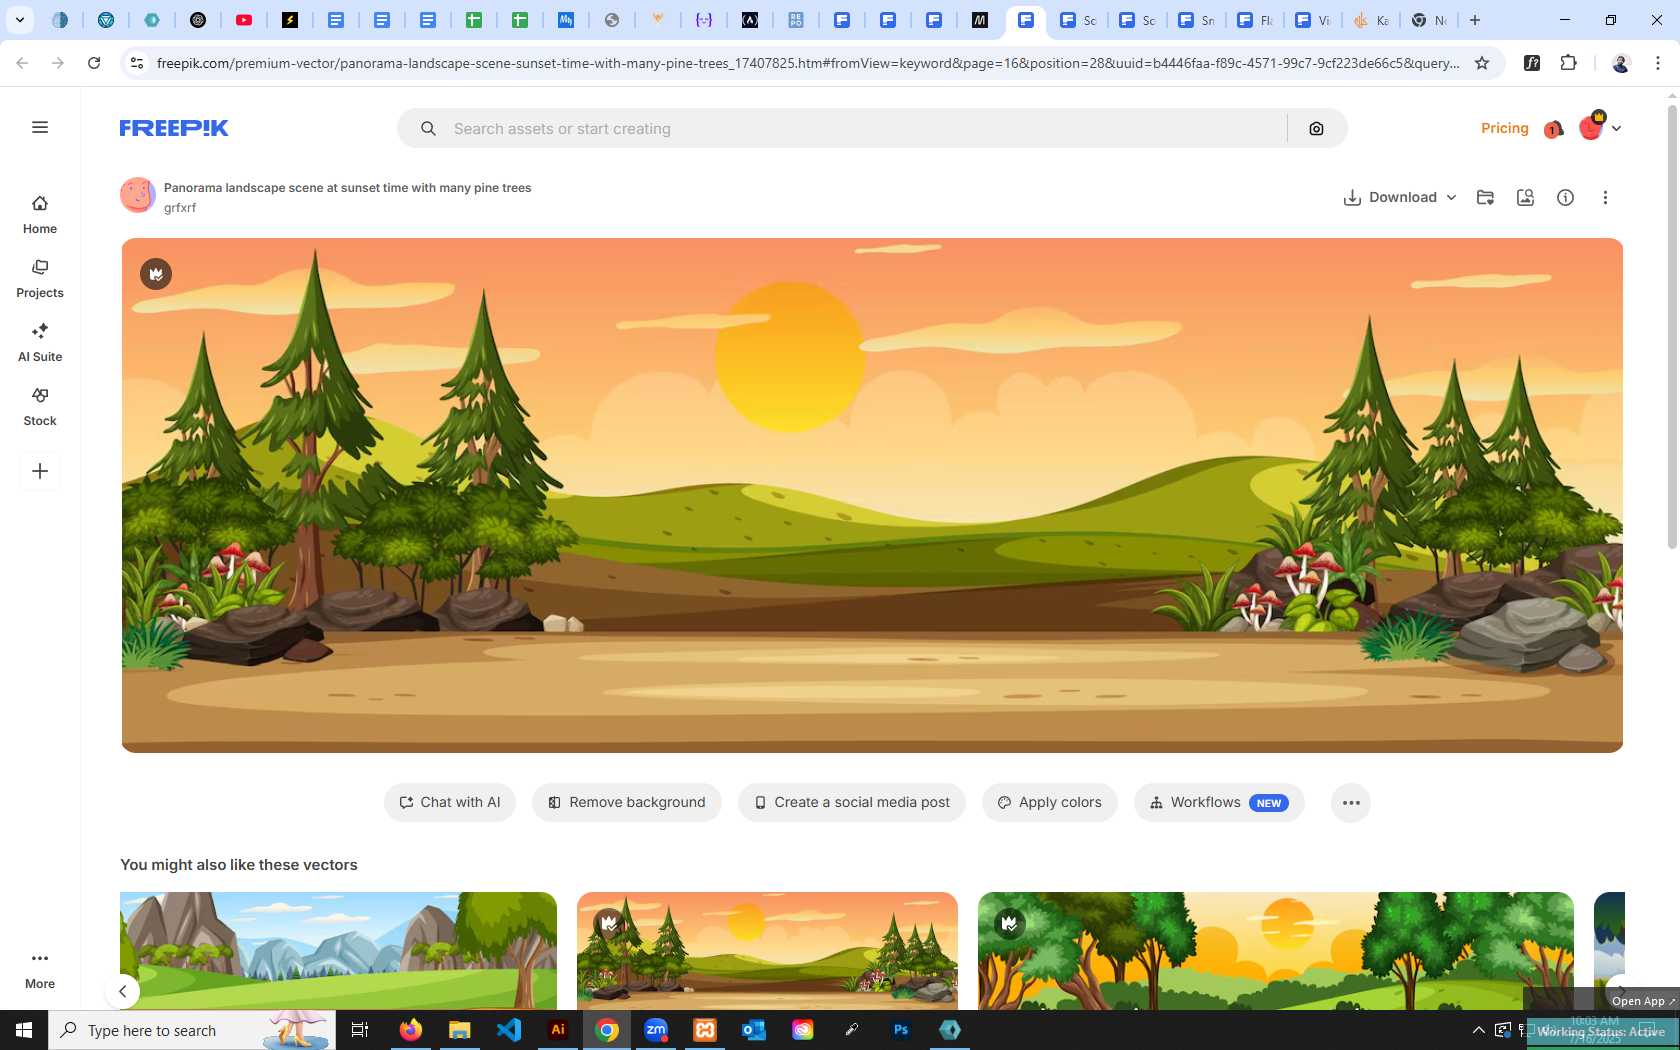Click the search magnifier icon

[428, 128]
